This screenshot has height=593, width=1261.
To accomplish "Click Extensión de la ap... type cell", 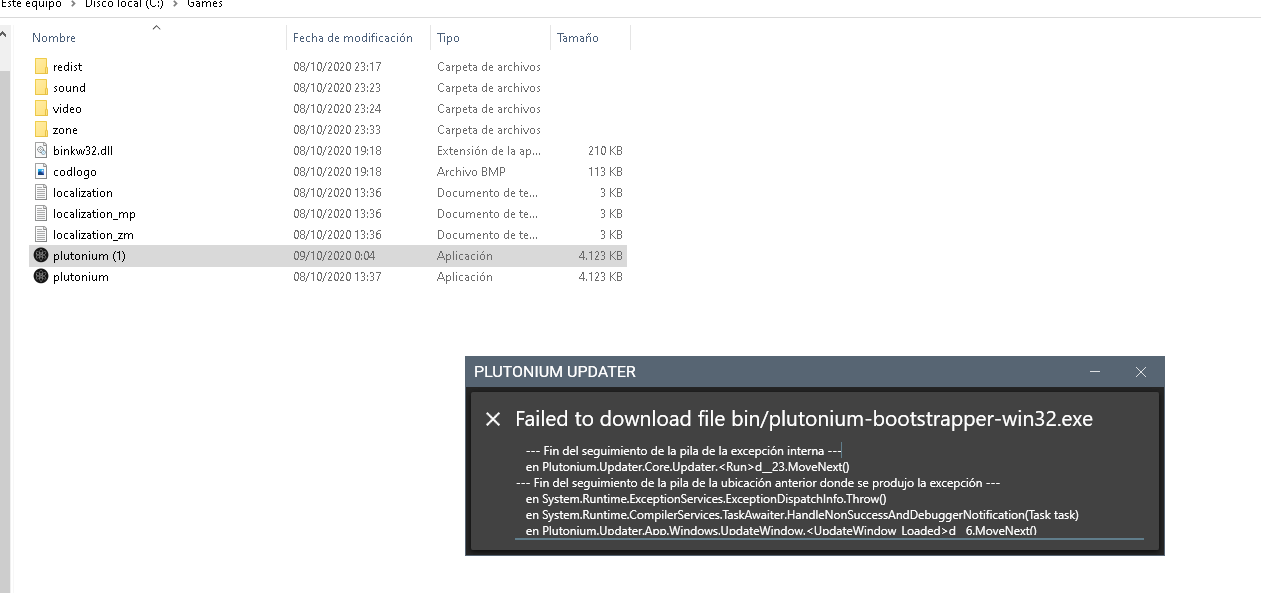I will point(489,151).
